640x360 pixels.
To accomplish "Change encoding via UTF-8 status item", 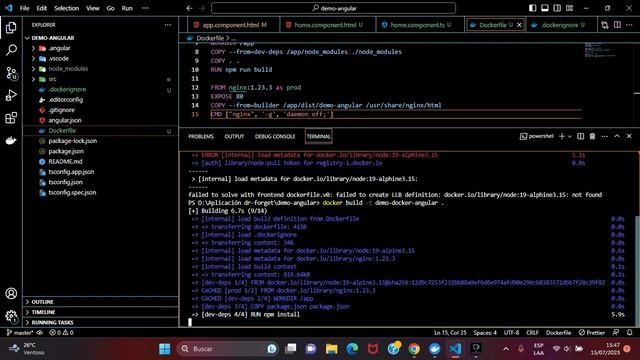I will pyautogui.click(x=511, y=333).
